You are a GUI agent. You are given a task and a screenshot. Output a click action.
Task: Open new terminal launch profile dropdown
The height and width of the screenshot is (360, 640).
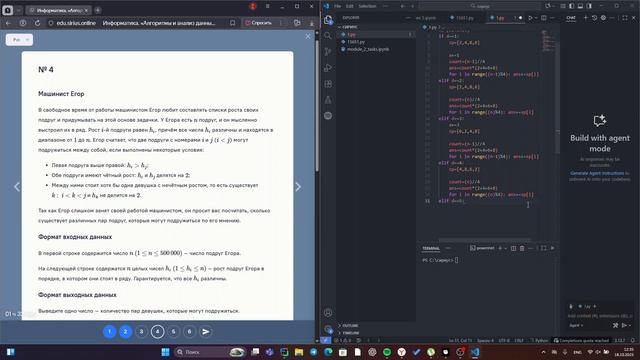(505, 248)
